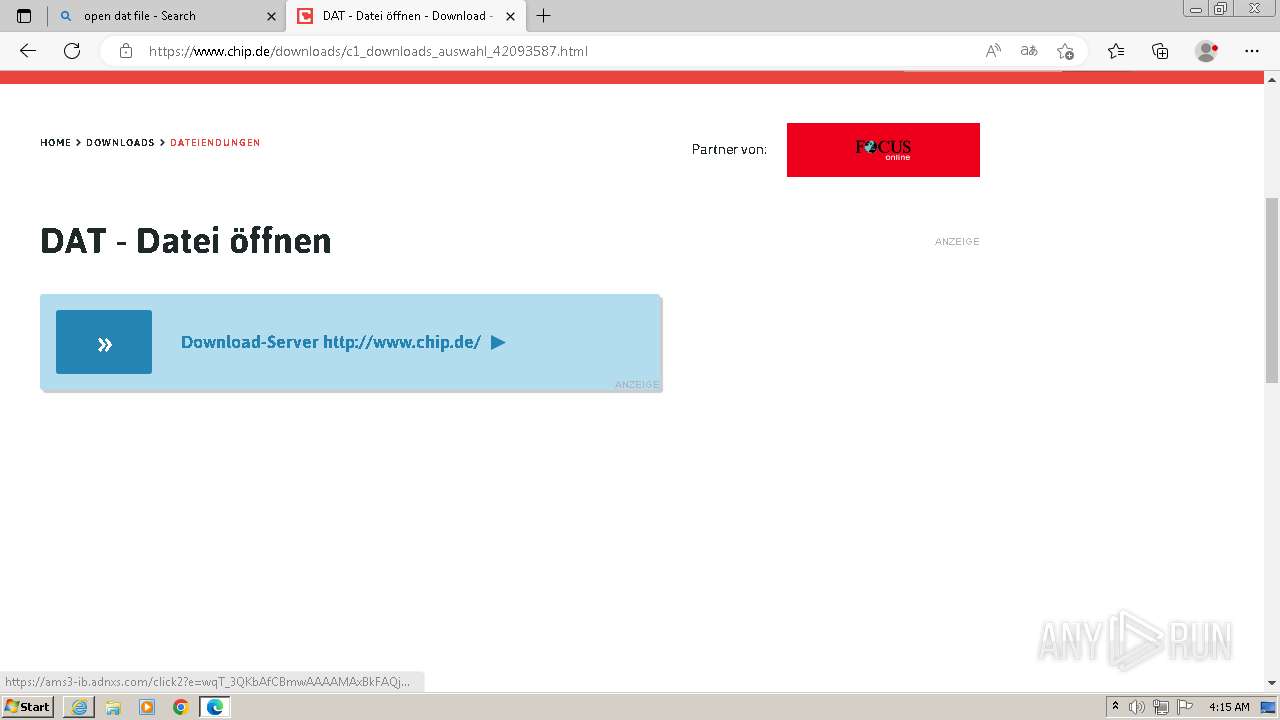
Task: Click the Read aloud icon
Action: point(993,51)
